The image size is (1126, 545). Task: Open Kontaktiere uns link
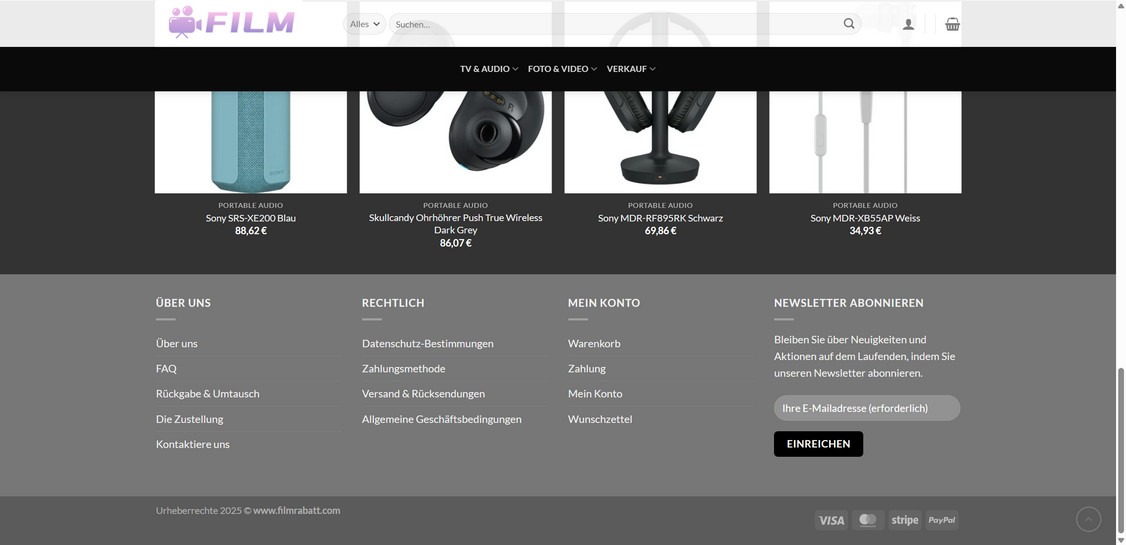click(192, 444)
